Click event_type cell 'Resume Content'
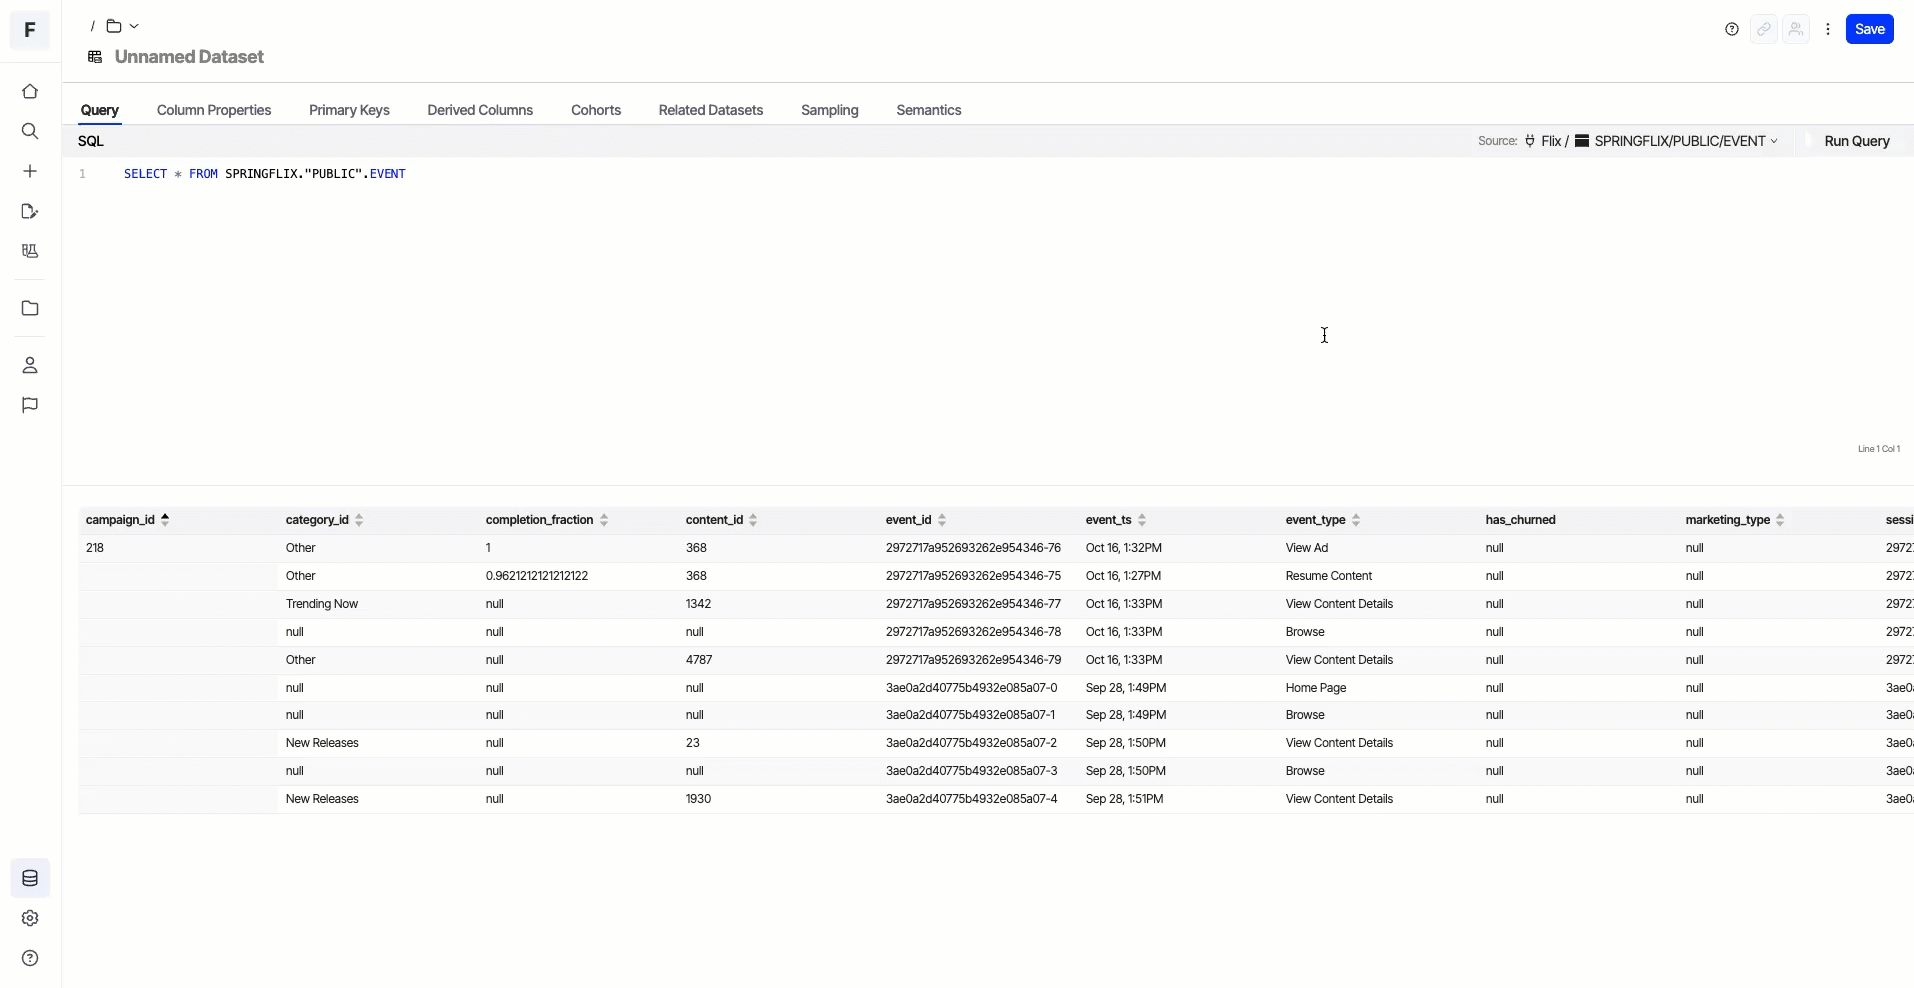The width and height of the screenshot is (1914, 988). [1329, 576]
